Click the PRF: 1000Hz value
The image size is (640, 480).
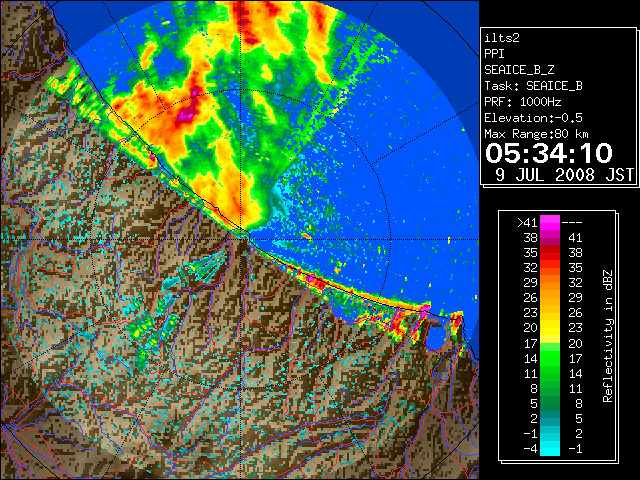tap(523, 102)
